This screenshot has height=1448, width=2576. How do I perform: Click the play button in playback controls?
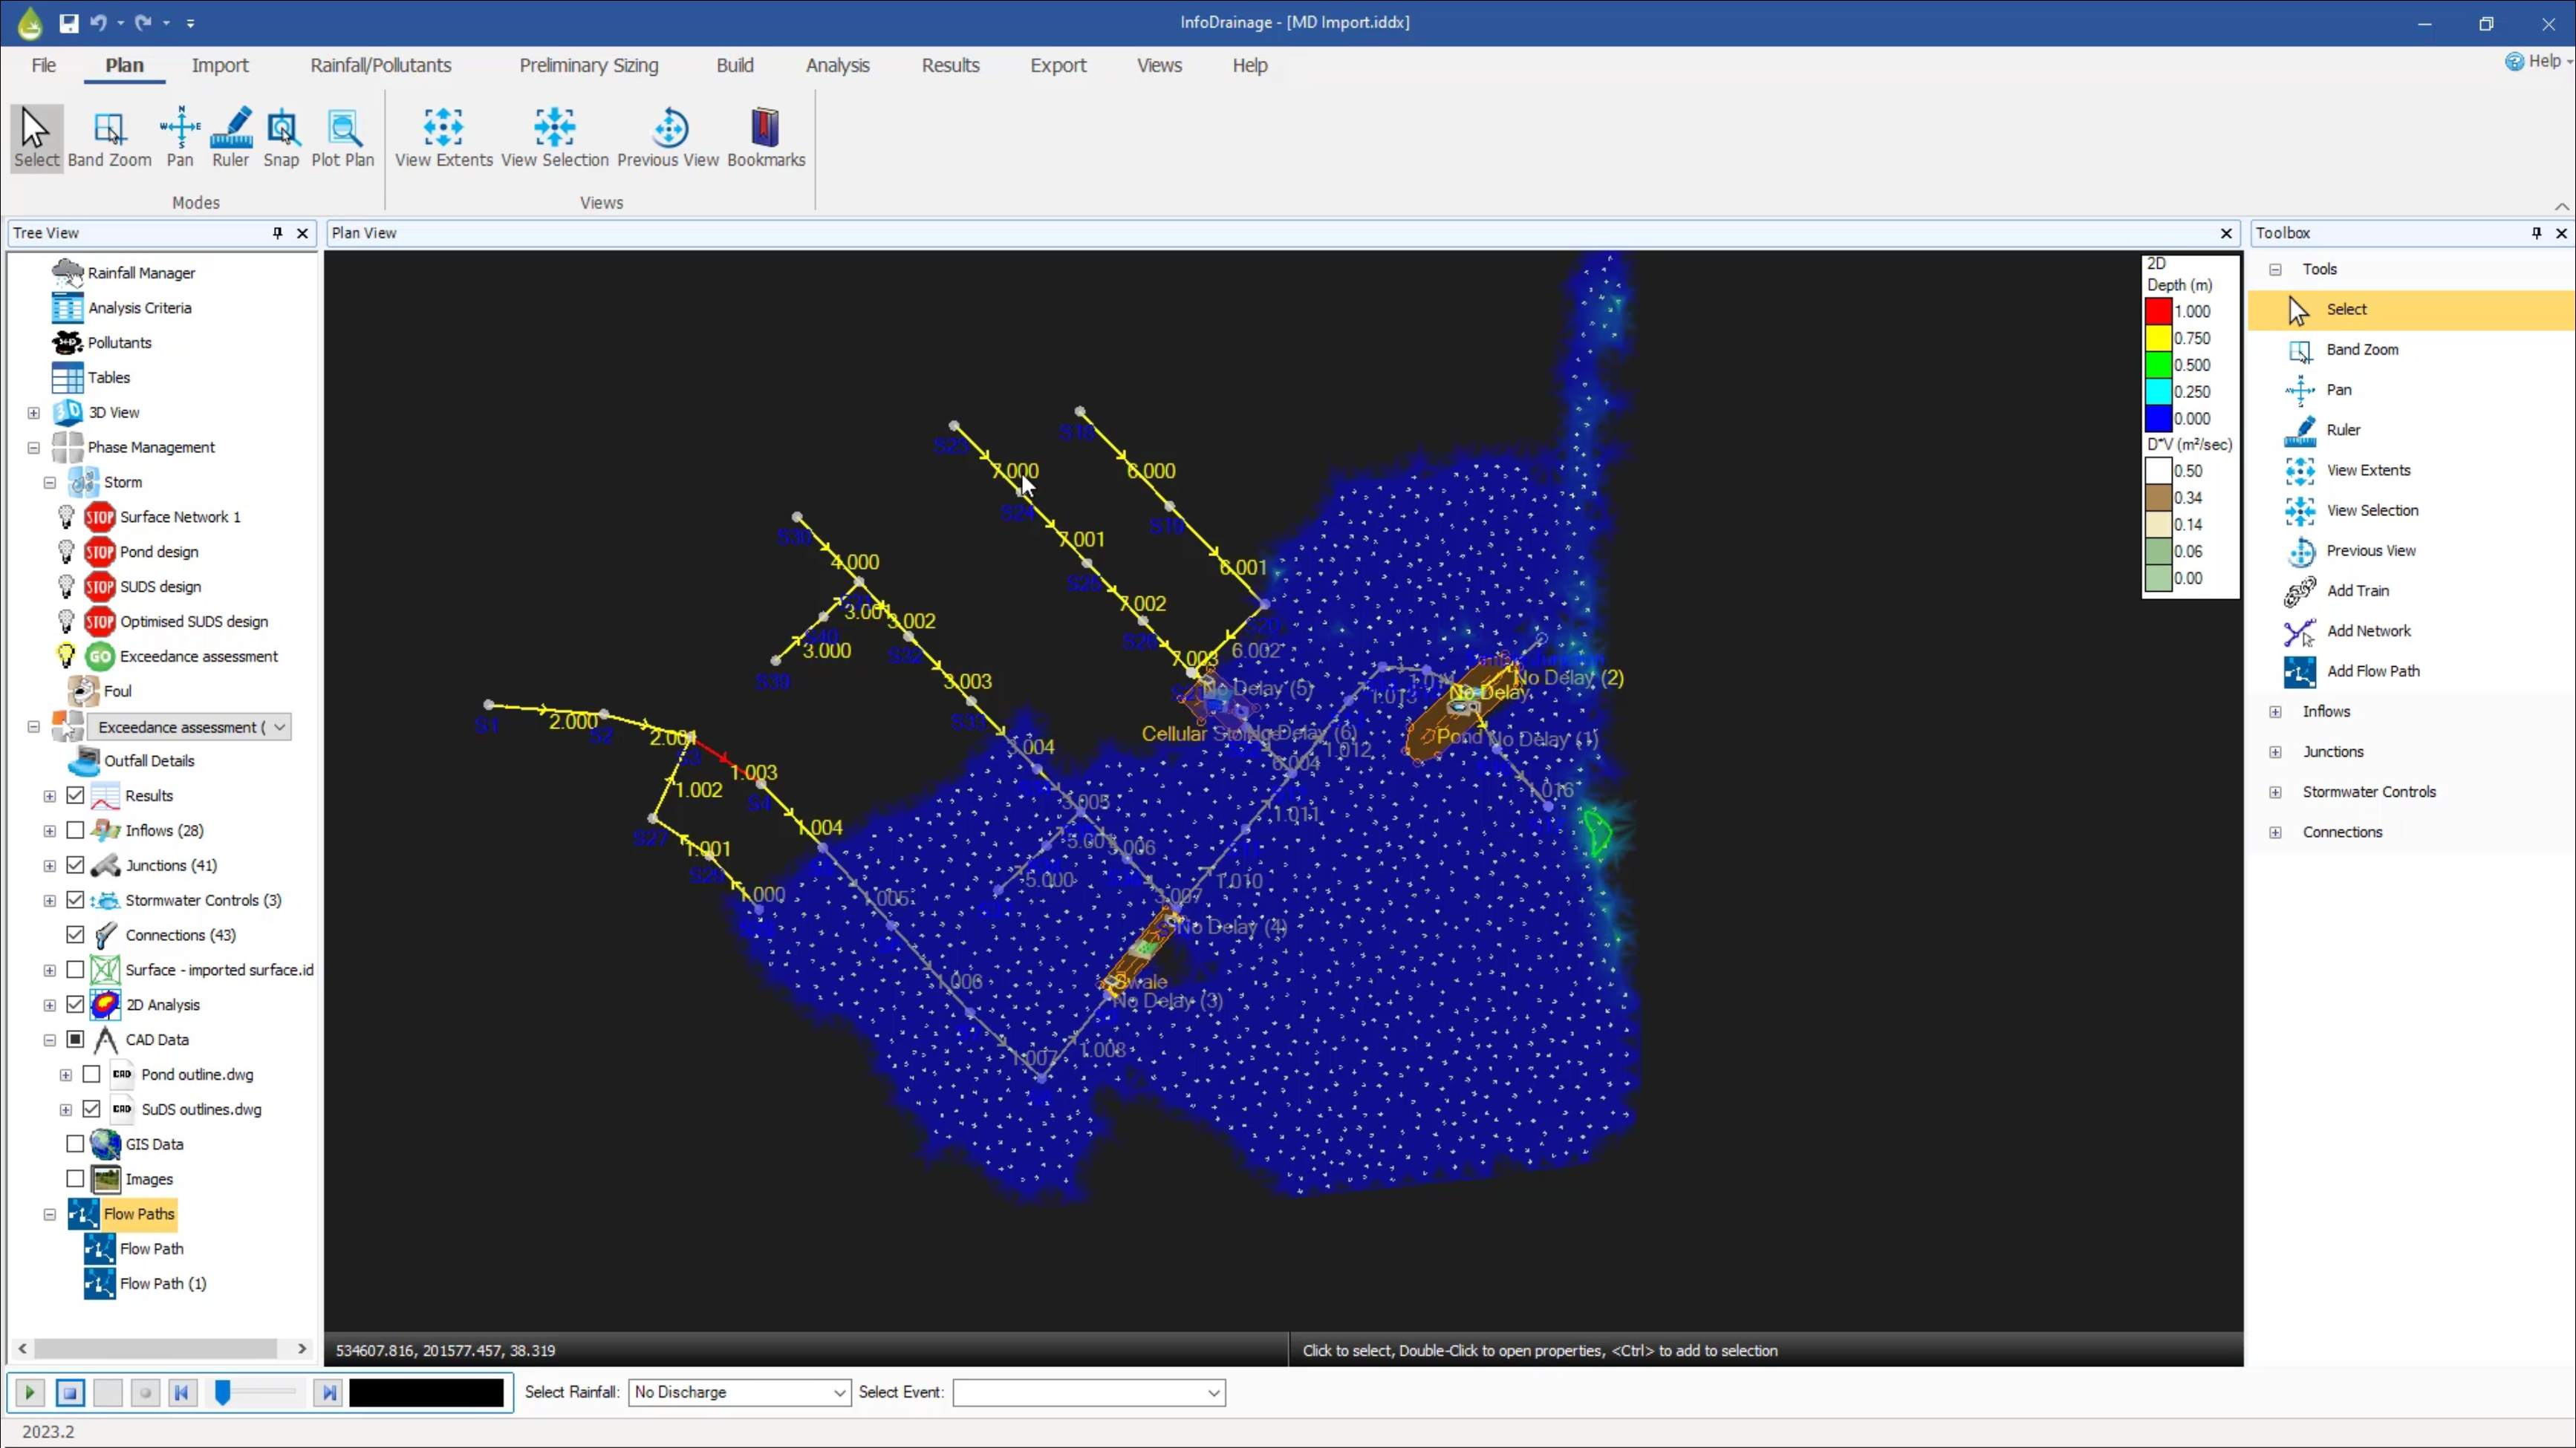click(x=30, y=1393)
